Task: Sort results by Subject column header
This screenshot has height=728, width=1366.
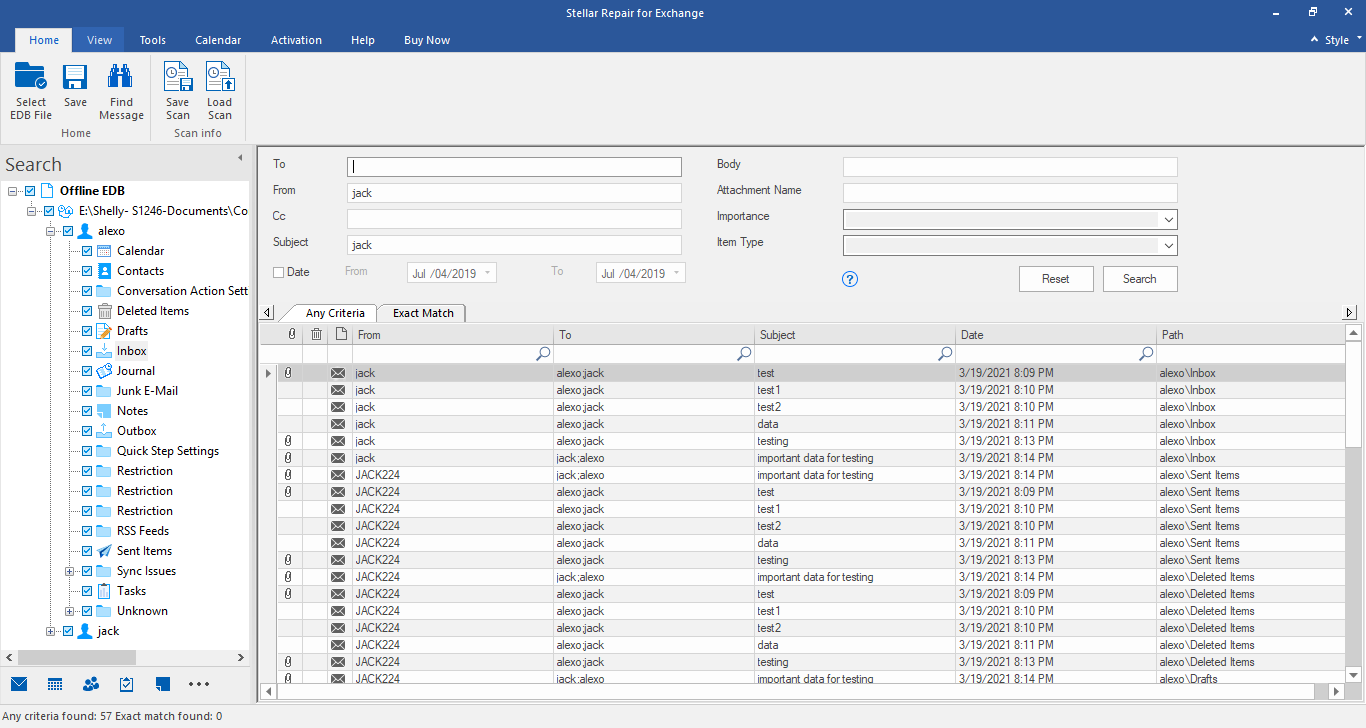Action: [x=855, y=335]
